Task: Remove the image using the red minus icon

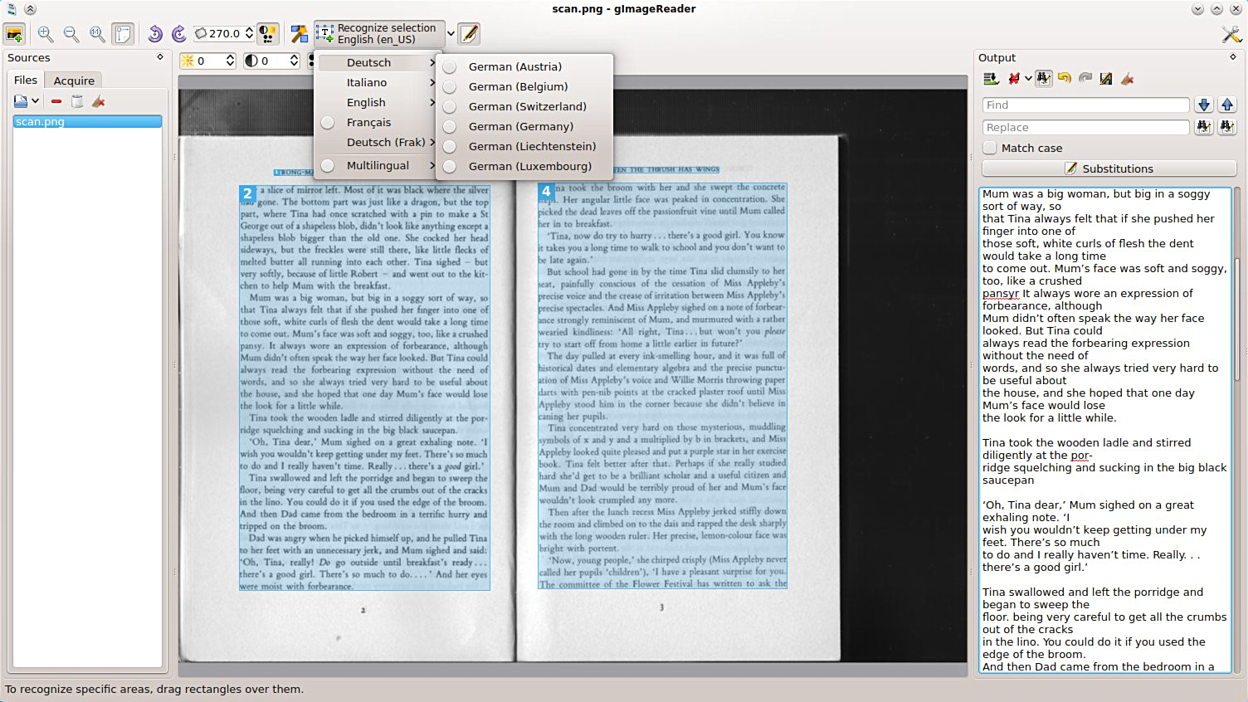Action: click(x=56, y=101)
